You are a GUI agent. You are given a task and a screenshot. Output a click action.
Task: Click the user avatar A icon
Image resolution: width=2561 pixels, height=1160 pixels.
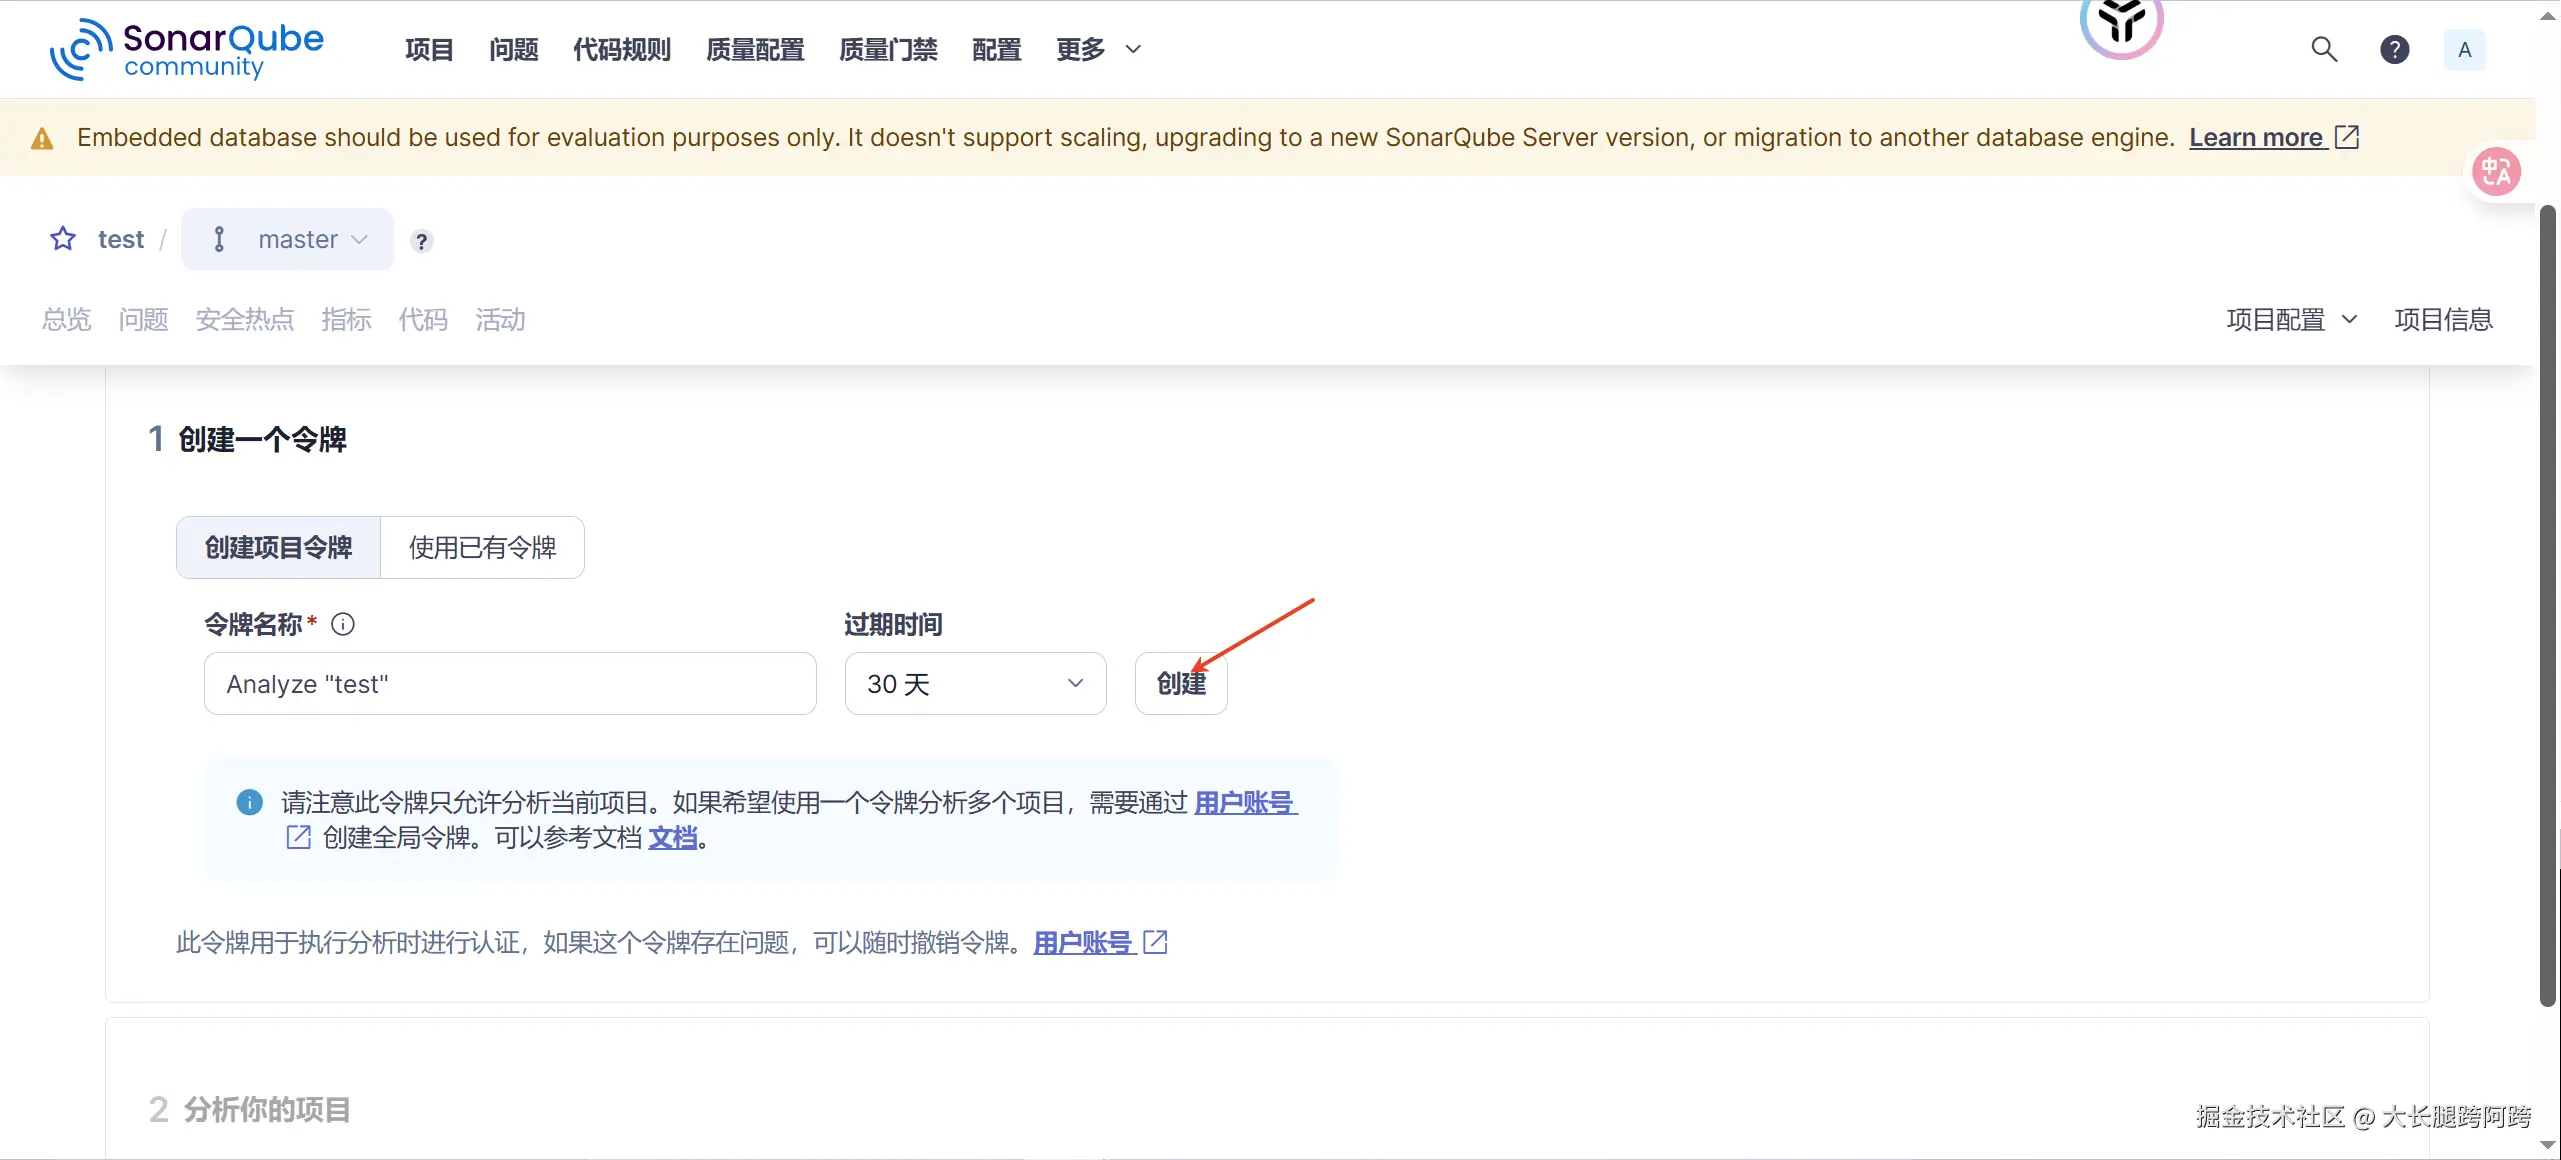click(x=2464, y=49)
